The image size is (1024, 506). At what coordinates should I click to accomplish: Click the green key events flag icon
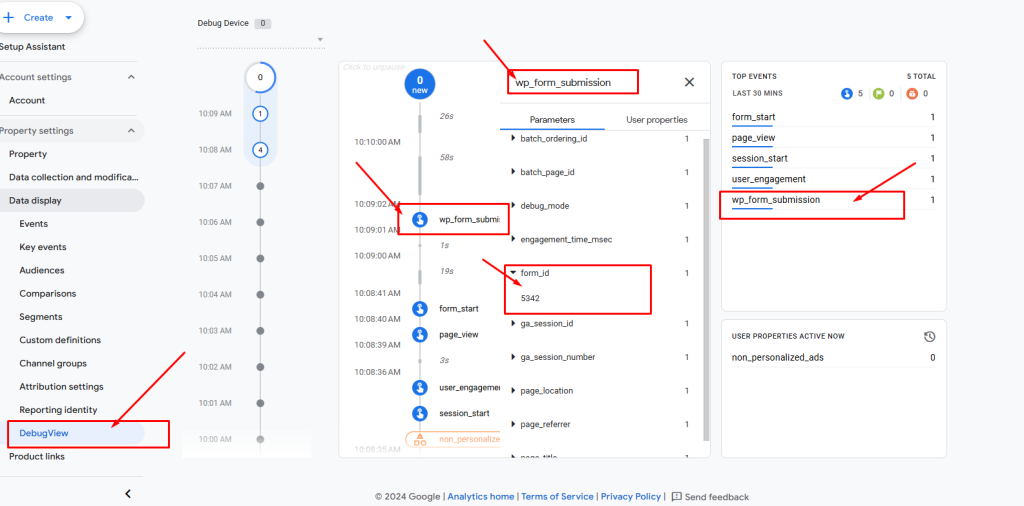[x=880, y=93]
